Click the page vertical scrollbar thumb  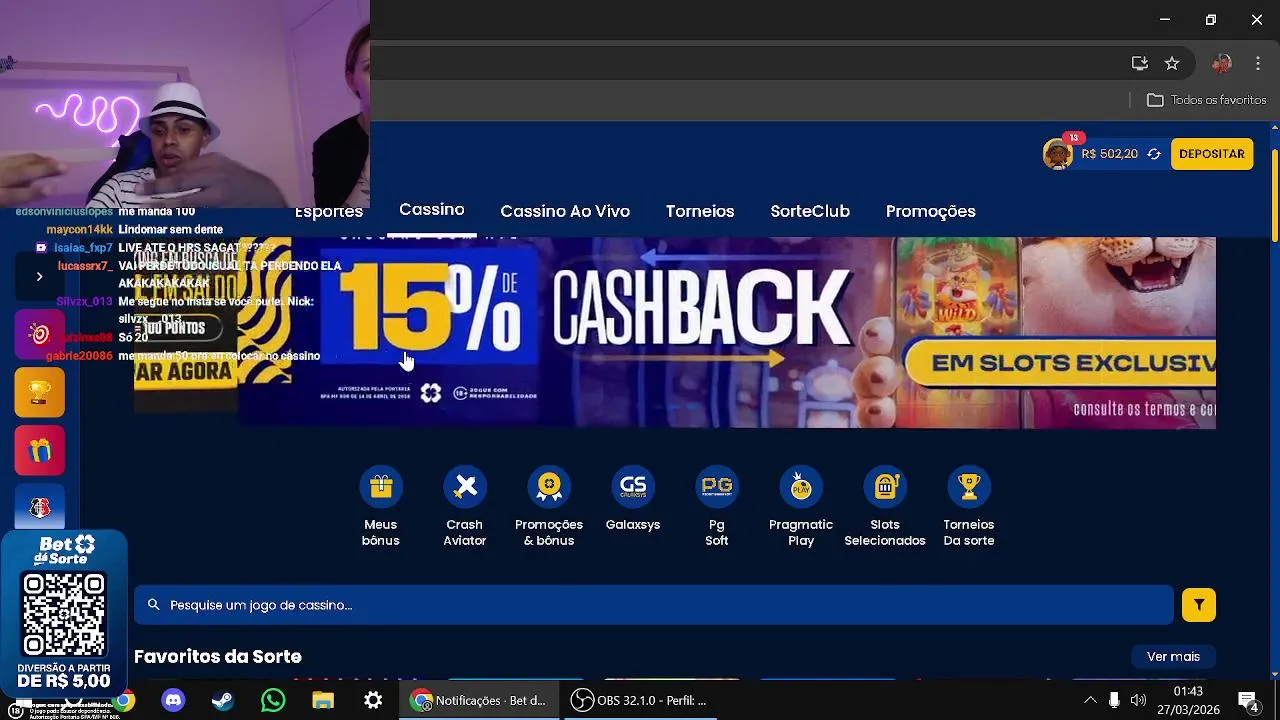point(1274,195)
